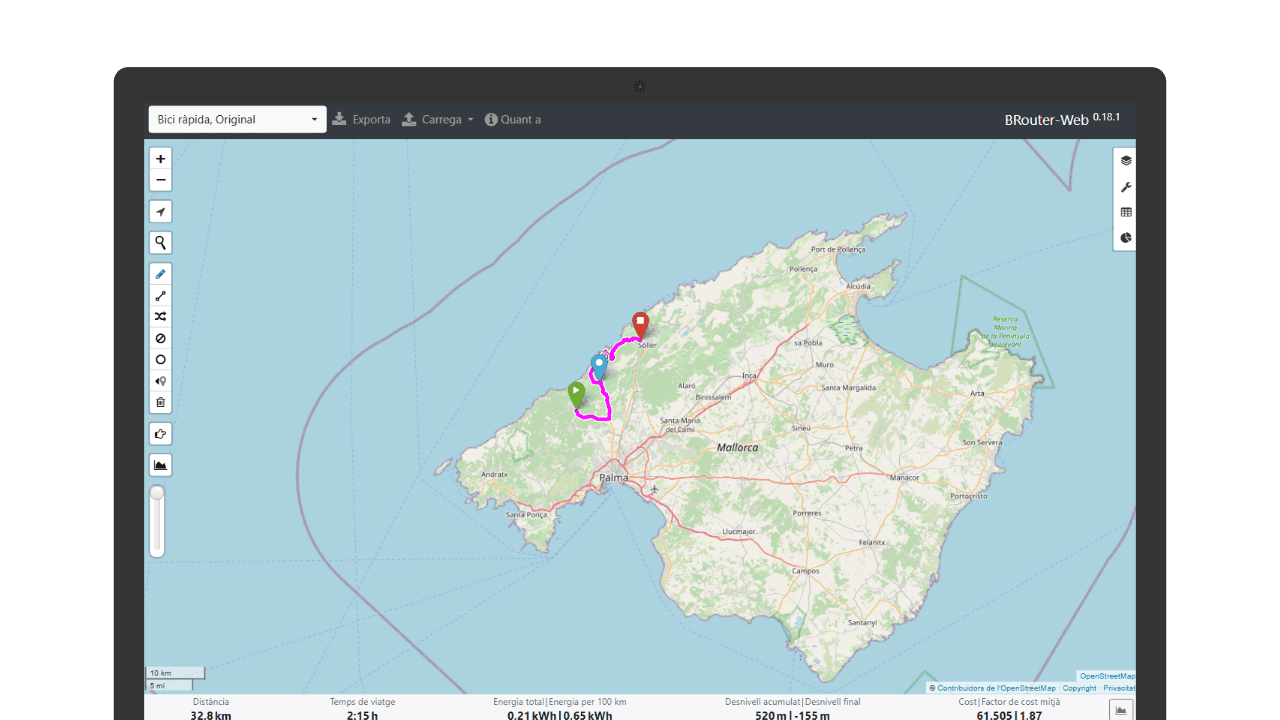1280x720 pixels.
Task: Add a no-go area using the slashed-circle icon
Action: coord(160,338)
